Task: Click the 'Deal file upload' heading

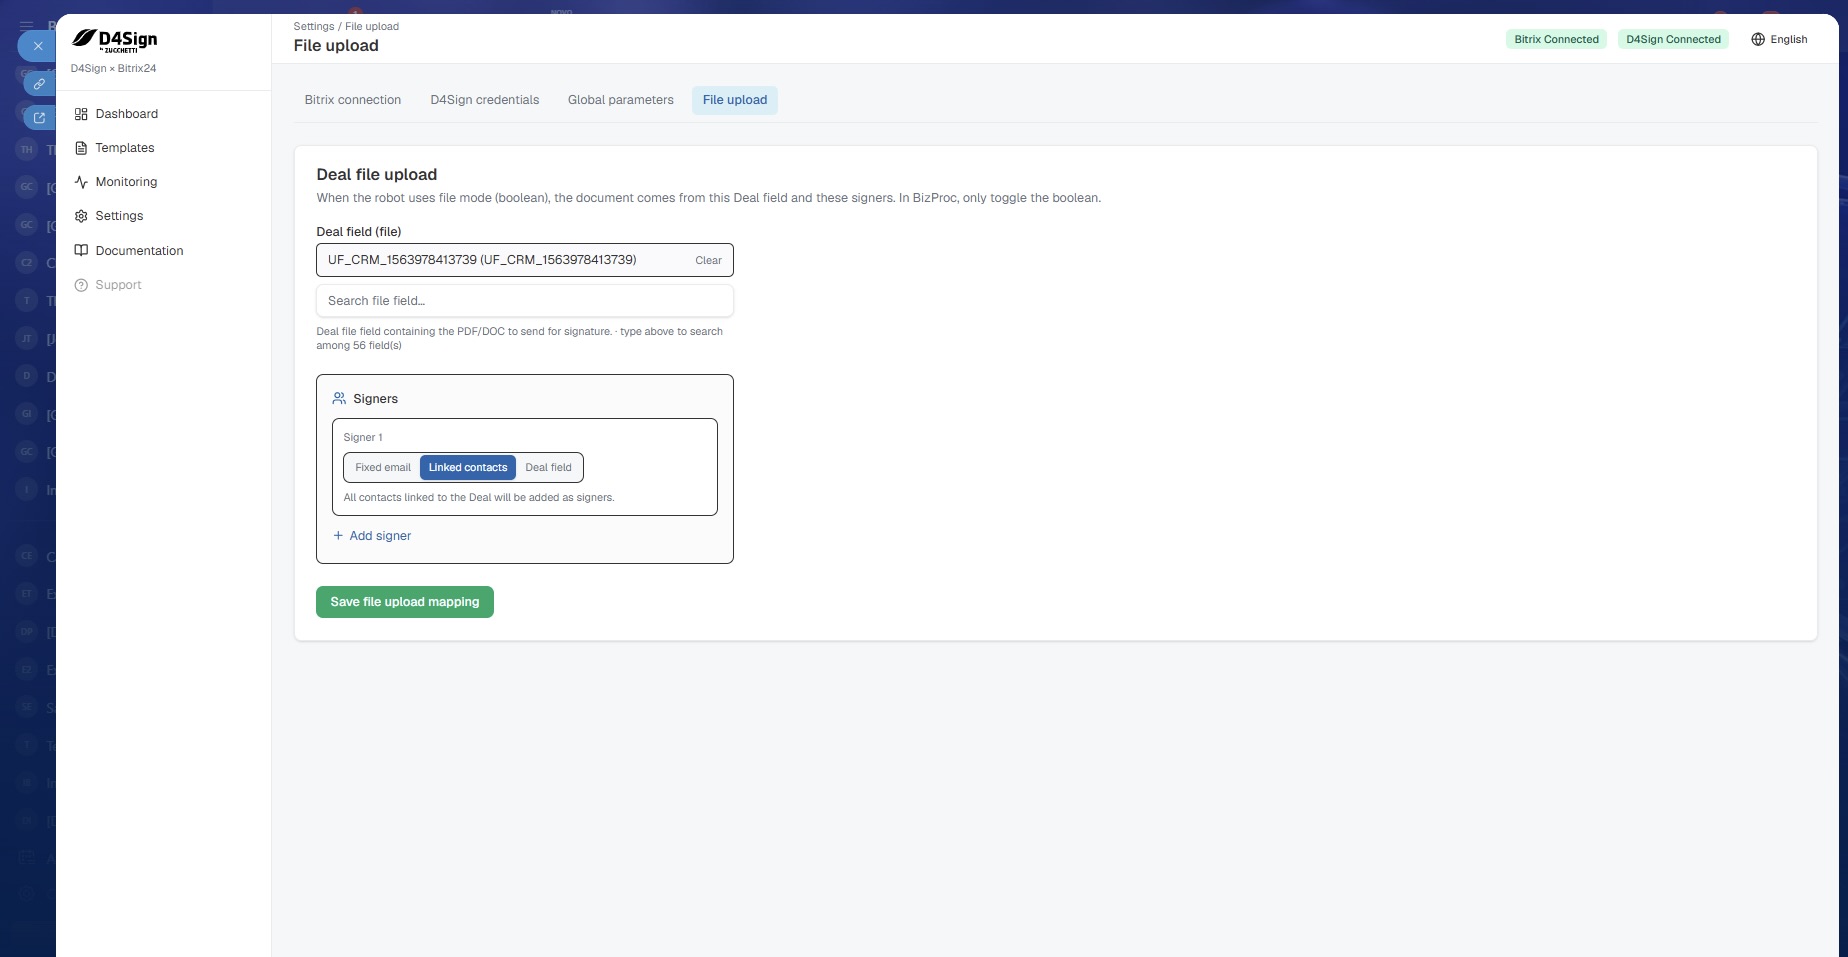Action: (x=377, y=174)
